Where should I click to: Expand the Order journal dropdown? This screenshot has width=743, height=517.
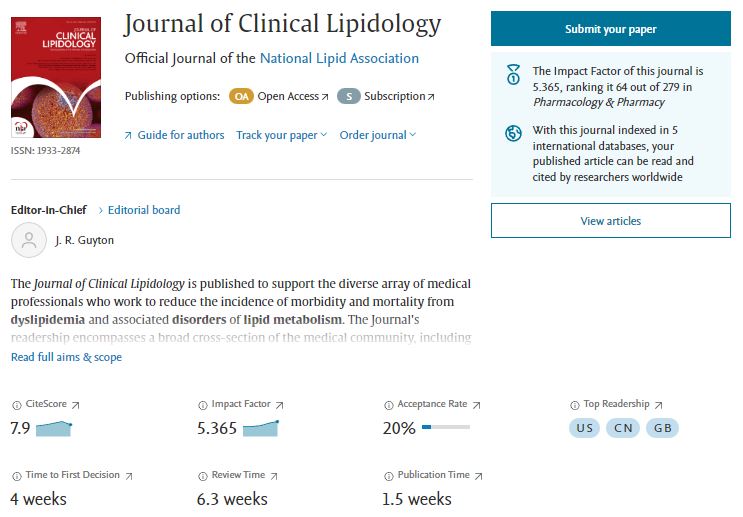tap(377, 135)
